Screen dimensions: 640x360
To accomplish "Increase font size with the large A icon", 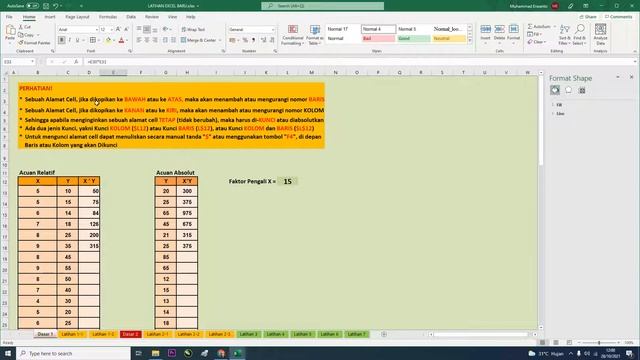I will 118,29.
